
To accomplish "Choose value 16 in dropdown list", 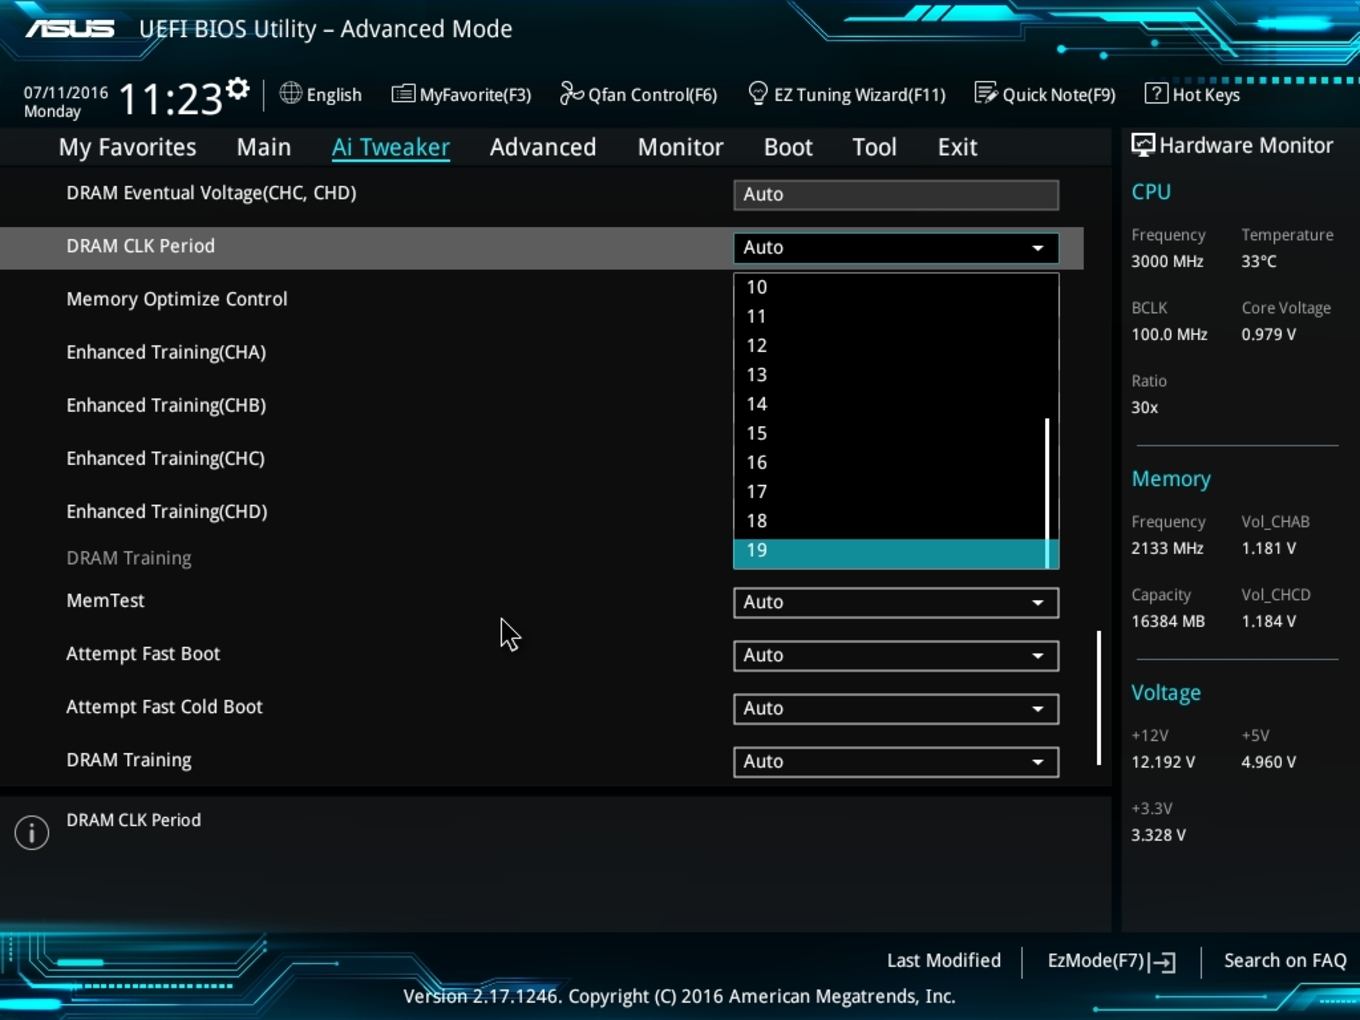I will tap(890, 462).
